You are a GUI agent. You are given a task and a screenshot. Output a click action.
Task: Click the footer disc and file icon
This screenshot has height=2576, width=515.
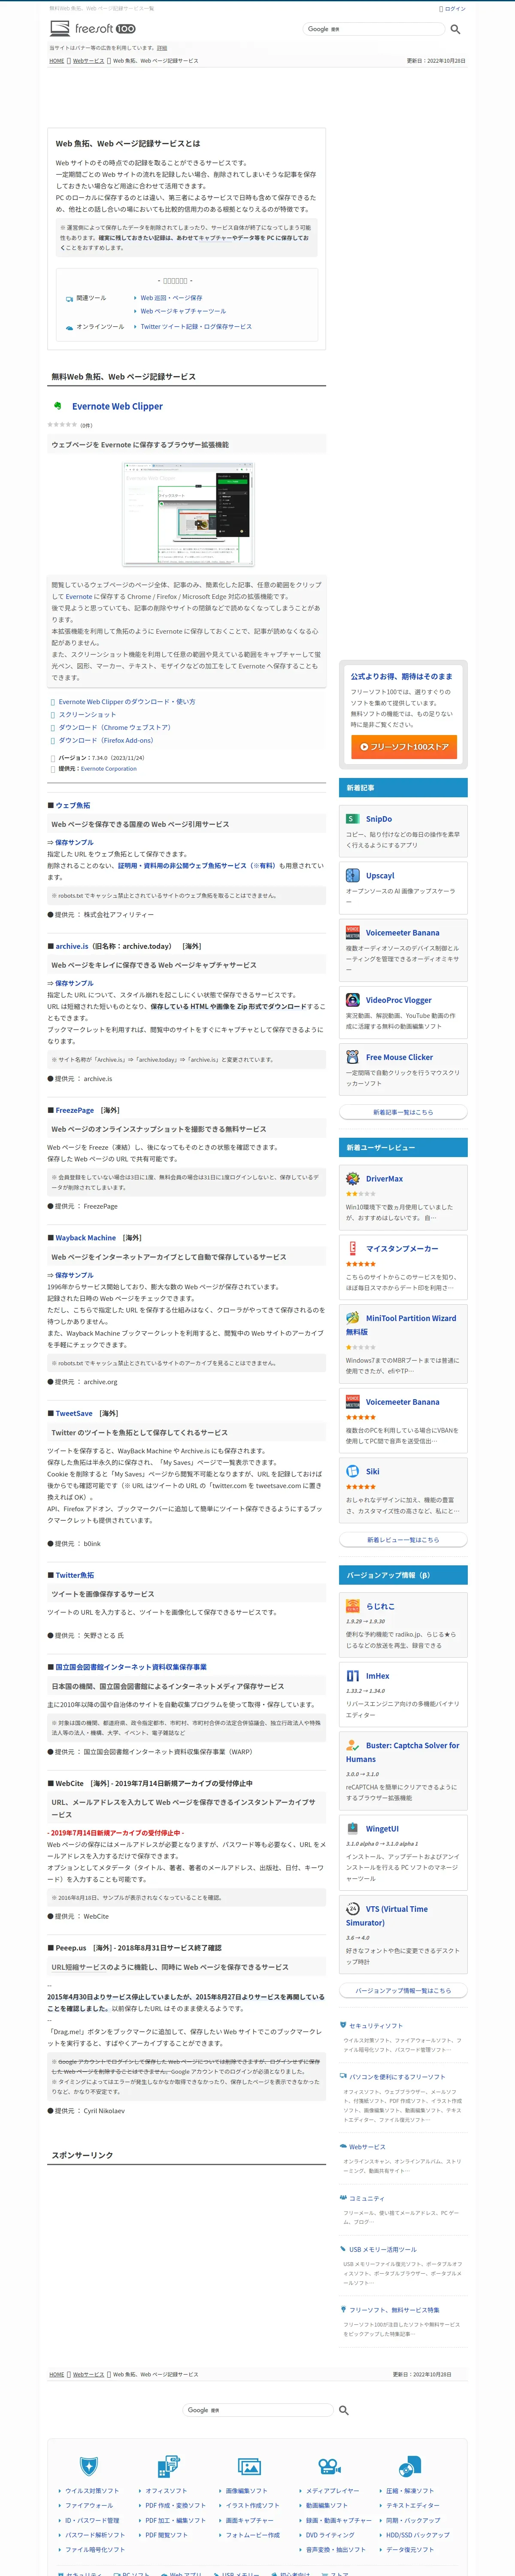(x=409, y=2466)
